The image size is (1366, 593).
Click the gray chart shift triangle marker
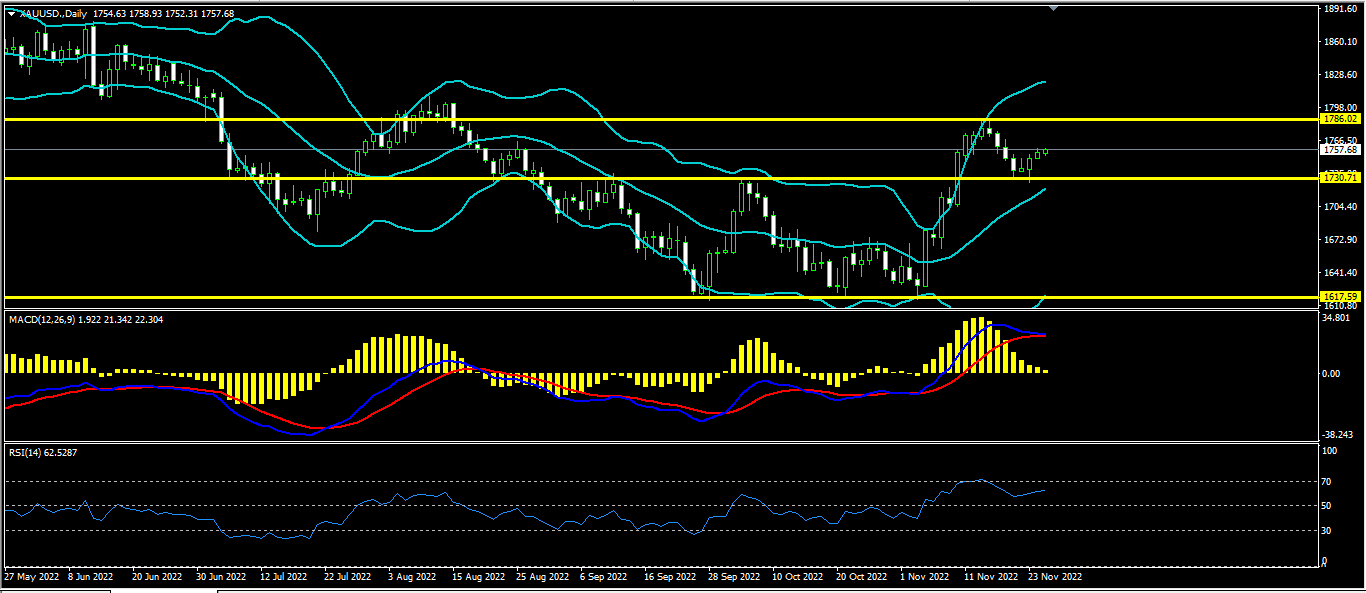pyautogui.click(x=1052, y=8)
